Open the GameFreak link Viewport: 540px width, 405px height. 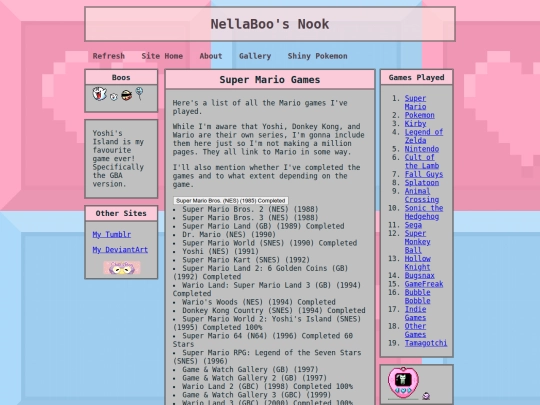coord(424,284)
